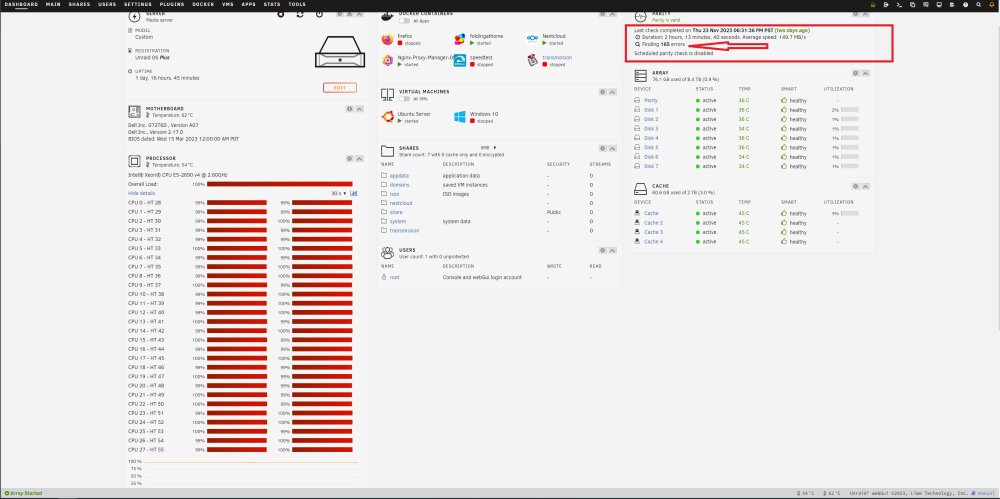Open Cache tile gear settings
Viewport: 1000px width, 499px height.
[856, 186]
